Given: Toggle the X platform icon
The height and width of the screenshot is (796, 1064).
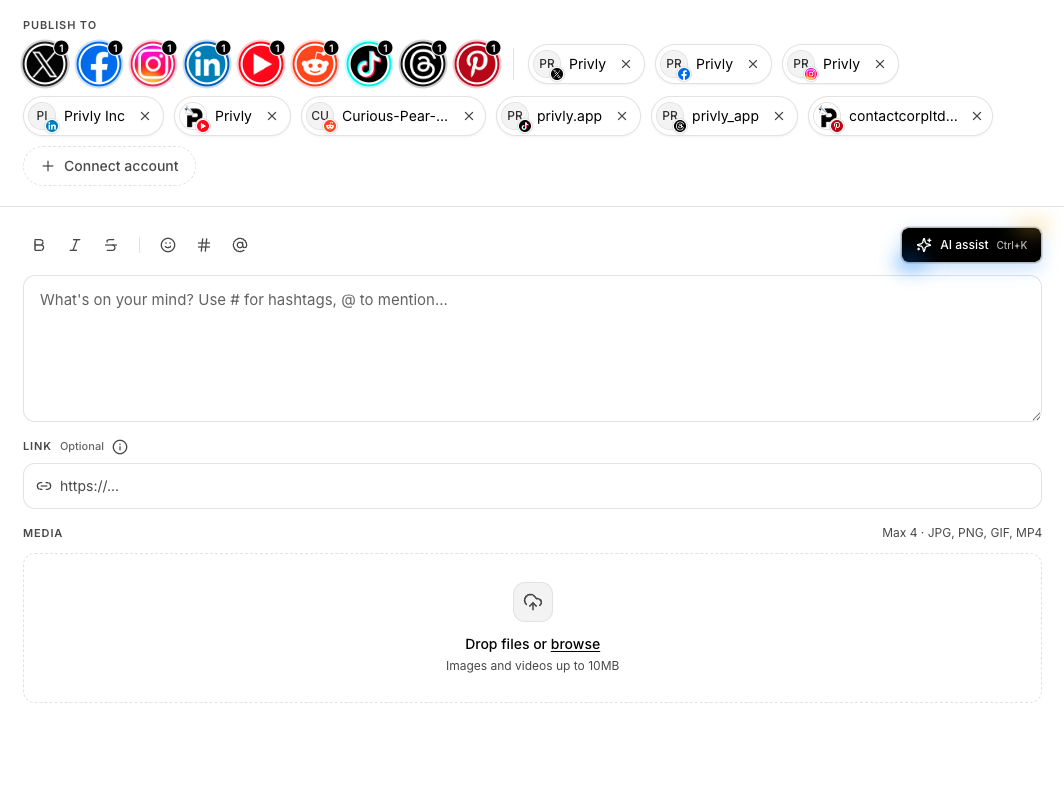Looking at the screenshot, I should pyautogui.click(x=45, y=63).
